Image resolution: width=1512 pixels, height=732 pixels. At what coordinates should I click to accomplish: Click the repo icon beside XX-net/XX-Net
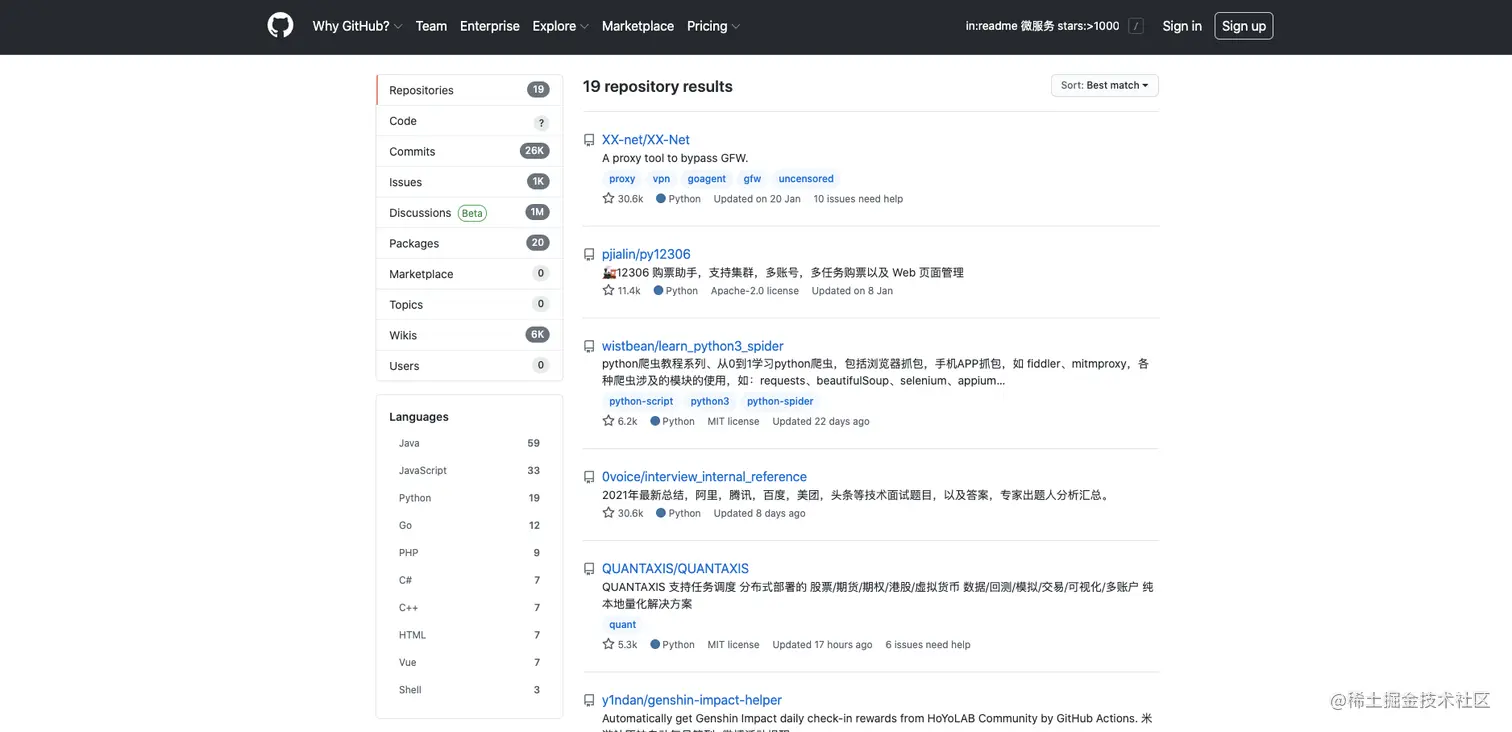[x=589, y=140]
